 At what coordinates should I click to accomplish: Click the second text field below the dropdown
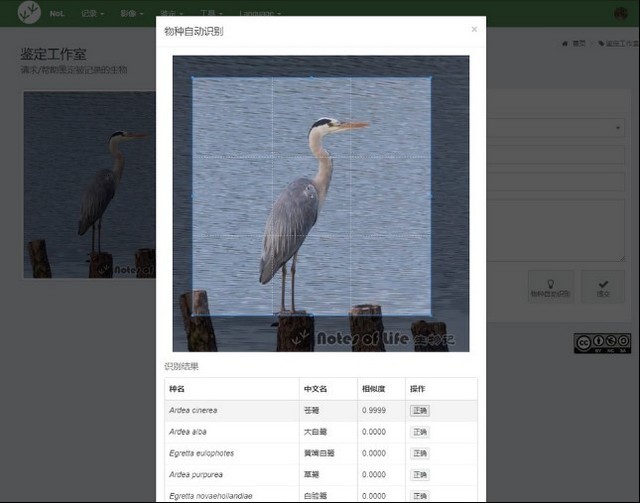tap(555, 182)
